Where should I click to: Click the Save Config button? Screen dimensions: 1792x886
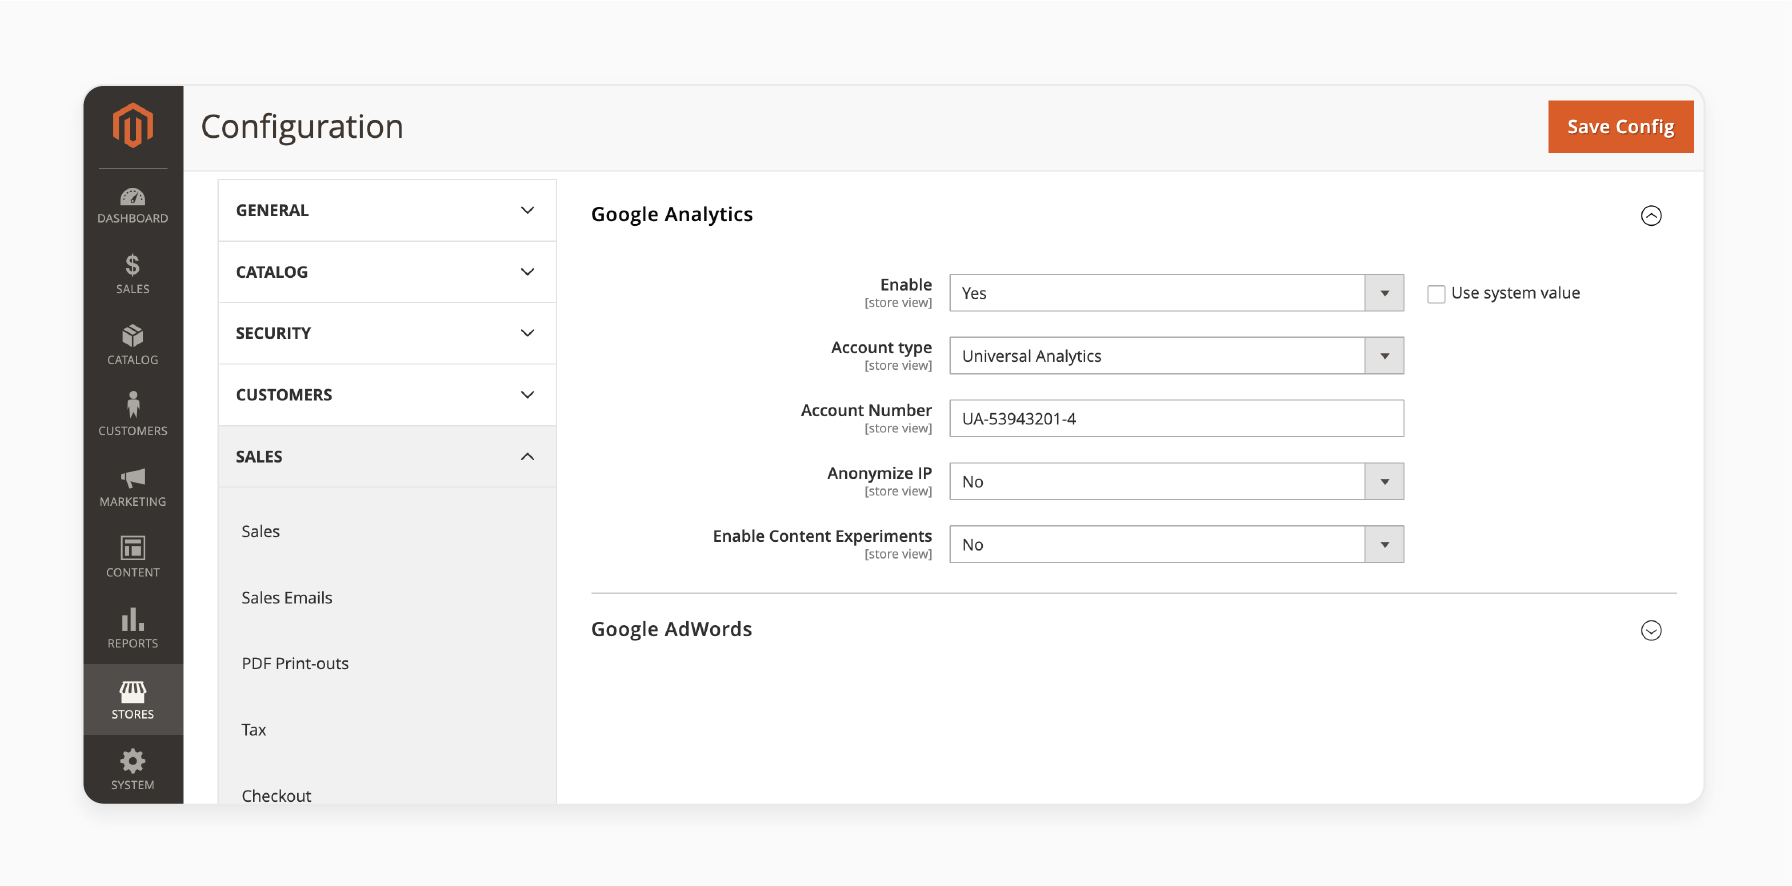point(1621,127)
